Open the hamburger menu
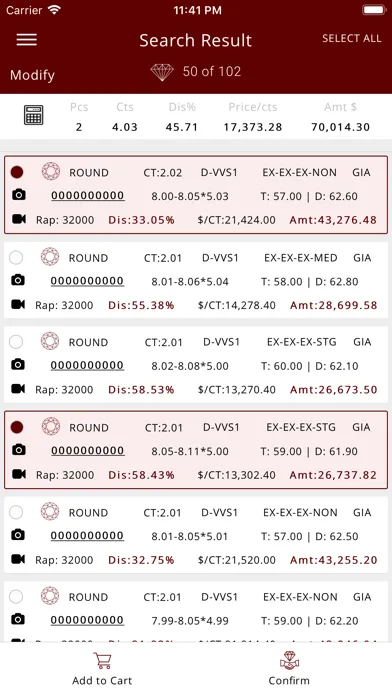392x696 pixels. 27,40
